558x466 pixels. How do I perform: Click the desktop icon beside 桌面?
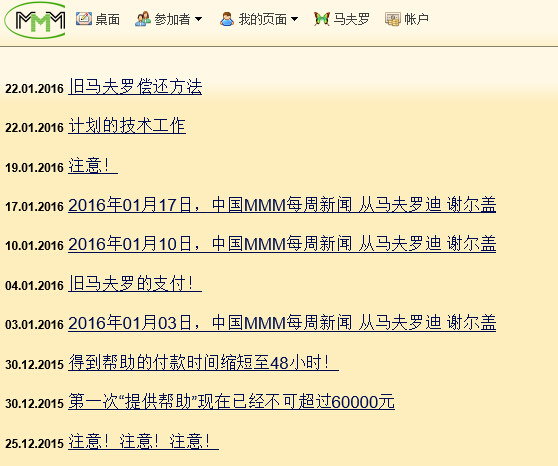(84, 19)
